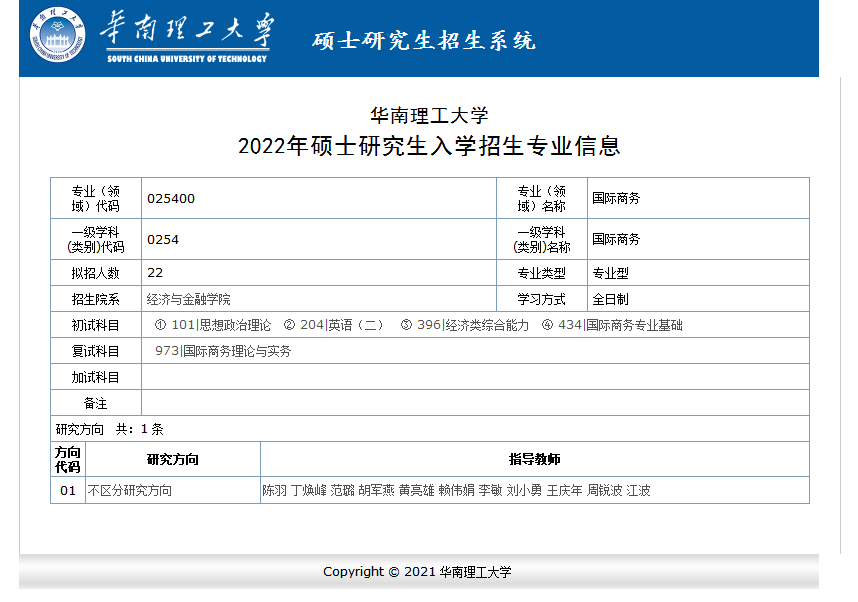The width and height of the screenshot is (858, 602).
Task: Click the Copyright 2021 华南理工大学 footer text
Action: tap(417, 572)
